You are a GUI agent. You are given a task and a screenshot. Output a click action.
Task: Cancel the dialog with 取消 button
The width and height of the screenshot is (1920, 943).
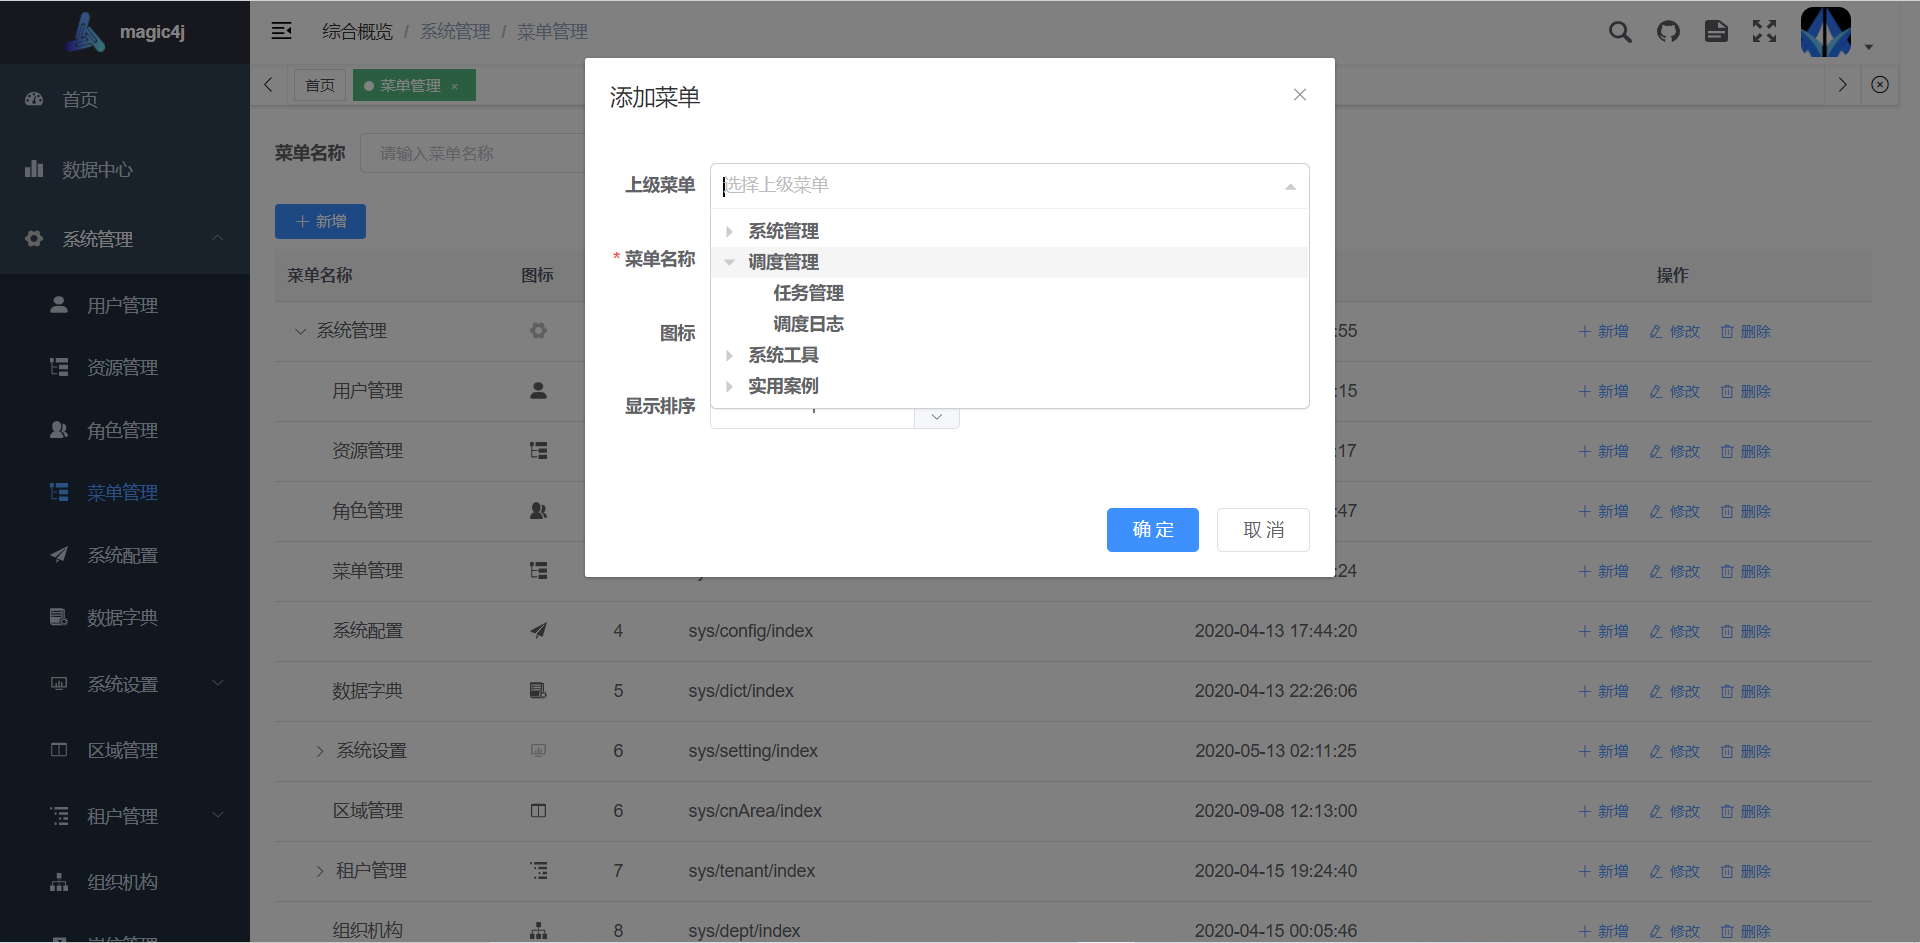[x=1263, y=530]
